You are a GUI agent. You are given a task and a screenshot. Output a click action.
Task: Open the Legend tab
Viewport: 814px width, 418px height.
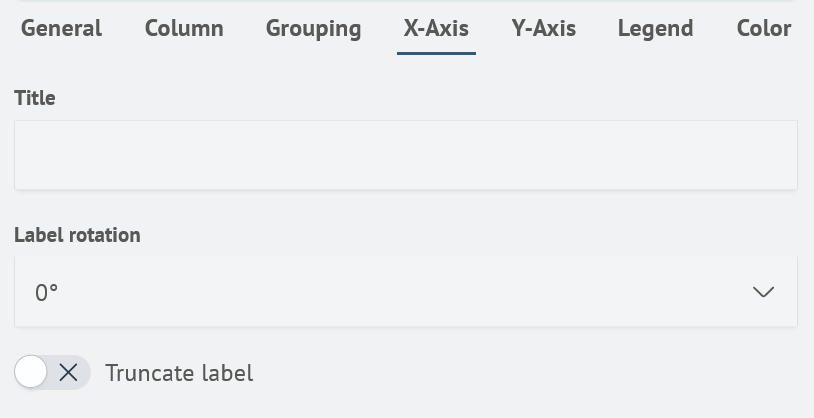[655, 28]
